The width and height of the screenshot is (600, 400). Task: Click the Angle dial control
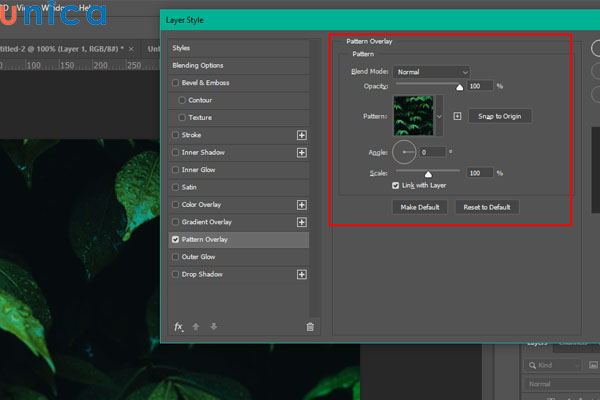404,152
